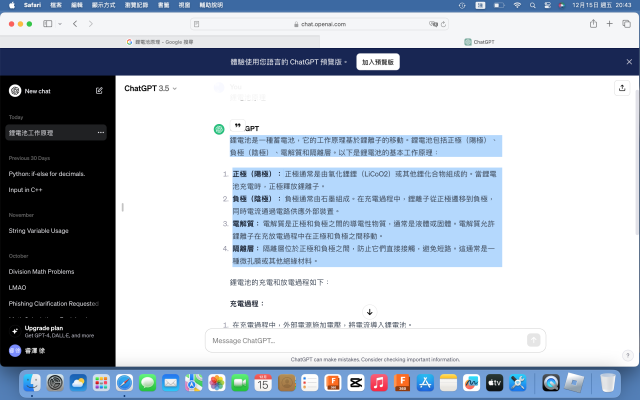Open the 顯示方式 menu
This screenshot has height=400, width=640.
[x=103, y=5]
